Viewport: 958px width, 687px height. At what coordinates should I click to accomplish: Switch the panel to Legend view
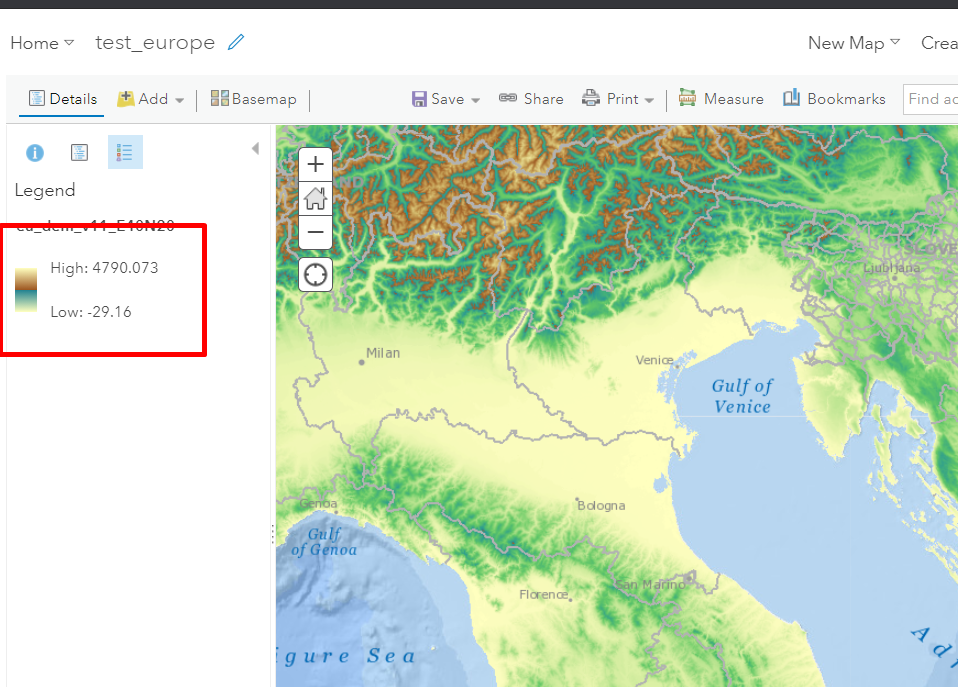[125, 152]
